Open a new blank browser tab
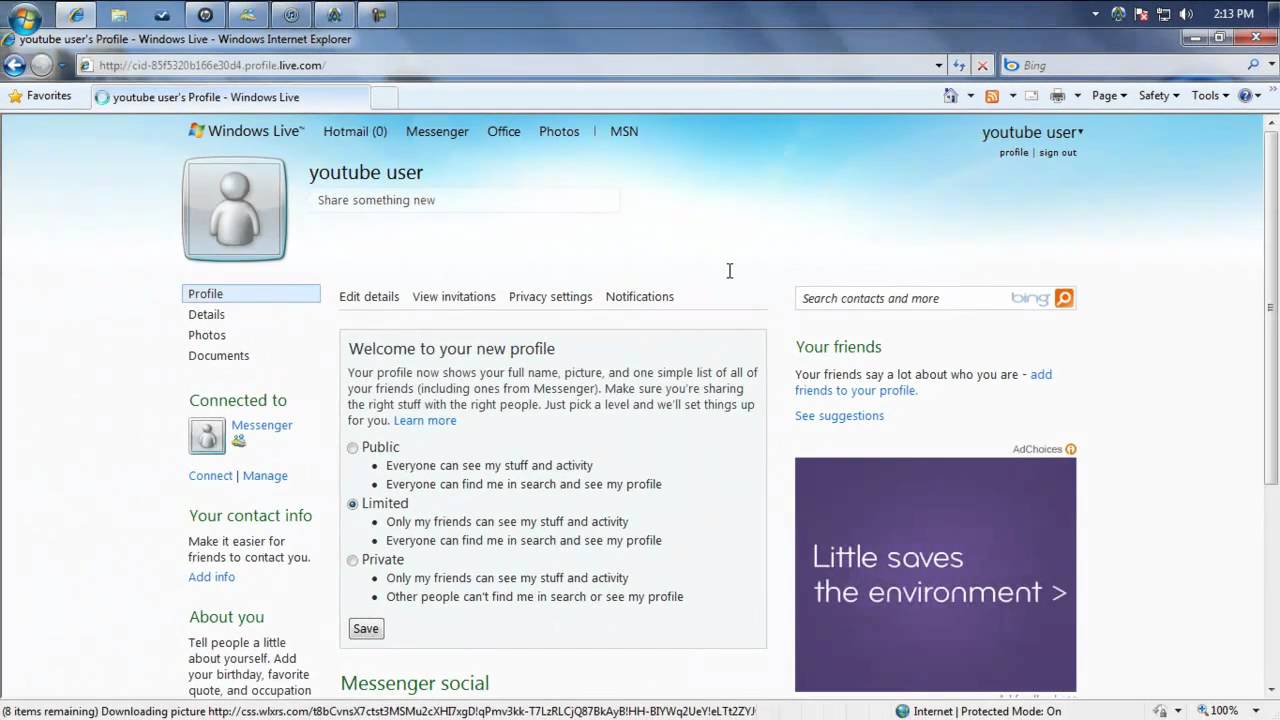Image resolution: width=1280 pixels, height=720 pixels. tap(384, 97)
